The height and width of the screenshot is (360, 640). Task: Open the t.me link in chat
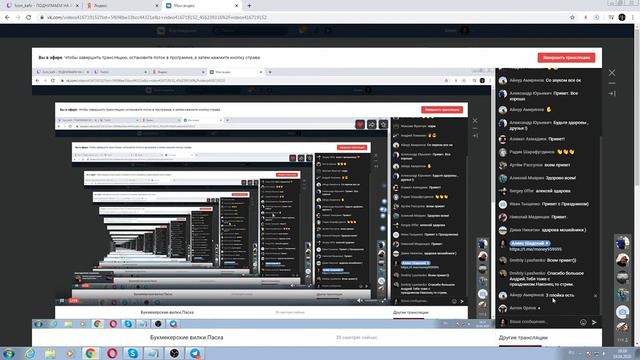tap(535, 249)
